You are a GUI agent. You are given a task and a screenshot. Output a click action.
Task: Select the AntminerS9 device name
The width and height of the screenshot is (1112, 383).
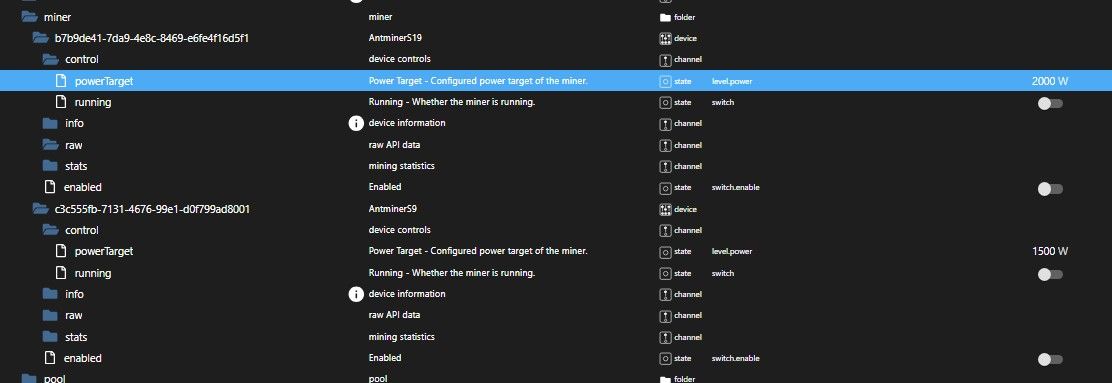click(x=392, y=209)
